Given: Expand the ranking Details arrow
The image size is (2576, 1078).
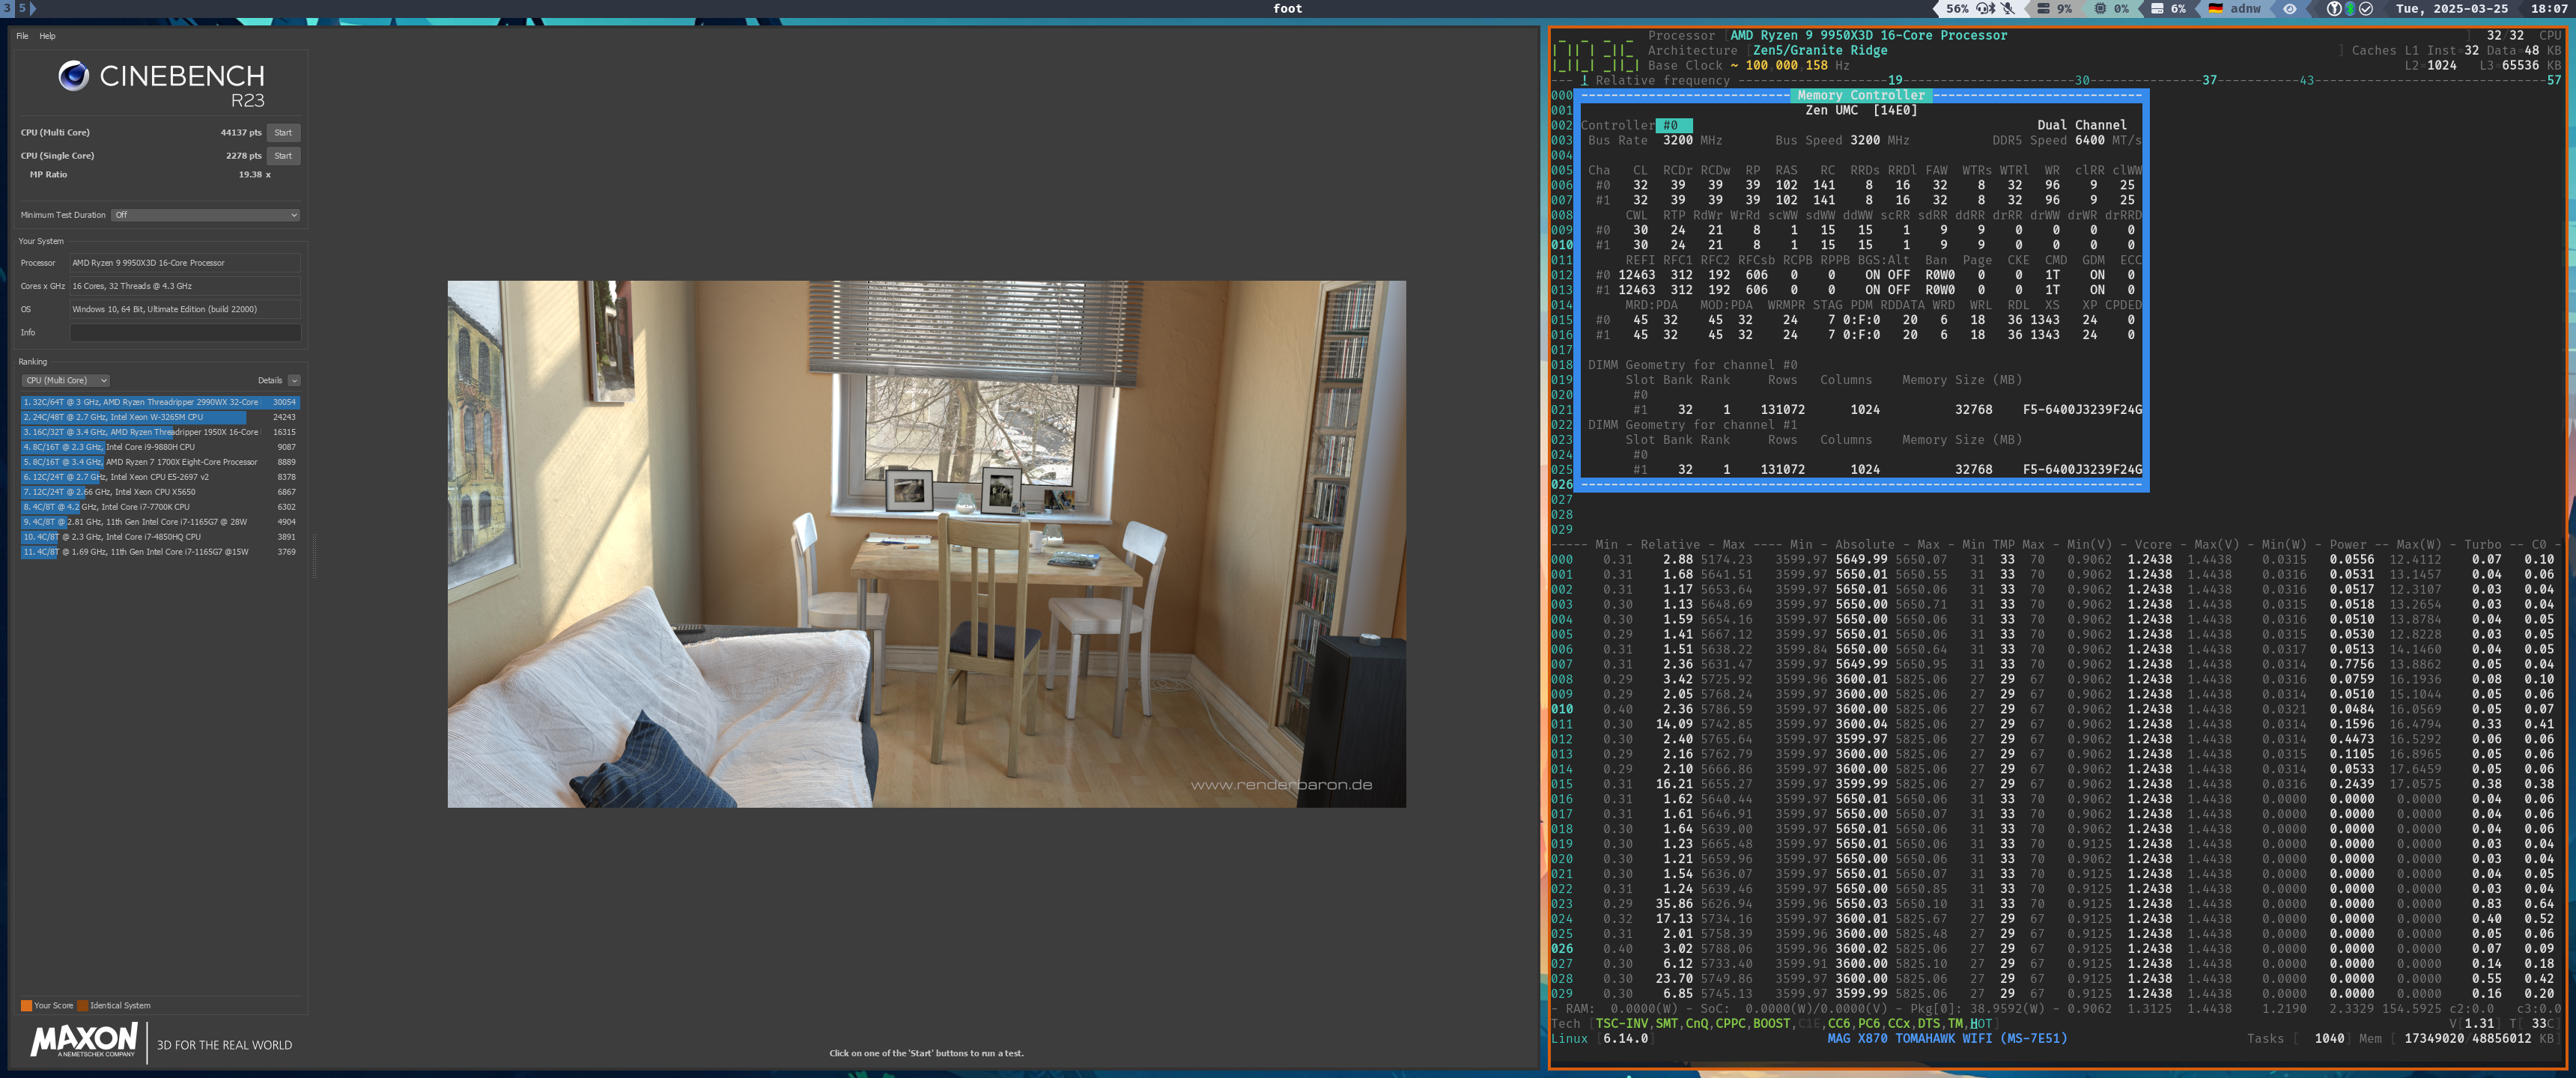Looking at the screenshot, I should (294, 381).
